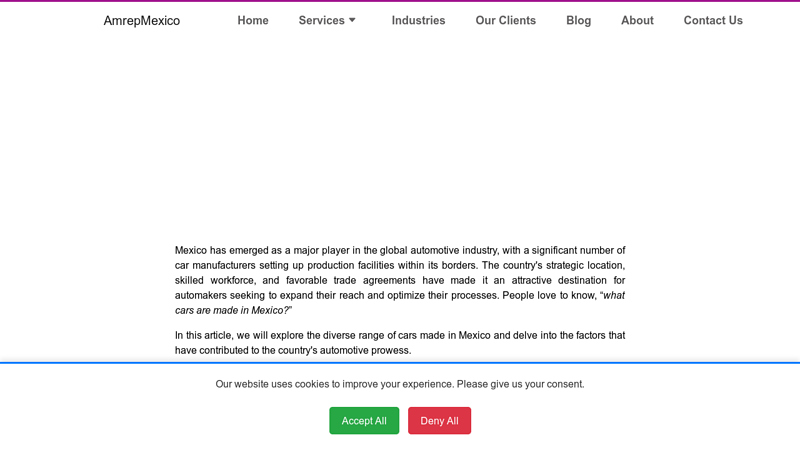Go to the Home page
This screenshot has height=450, width=800.
252,20
